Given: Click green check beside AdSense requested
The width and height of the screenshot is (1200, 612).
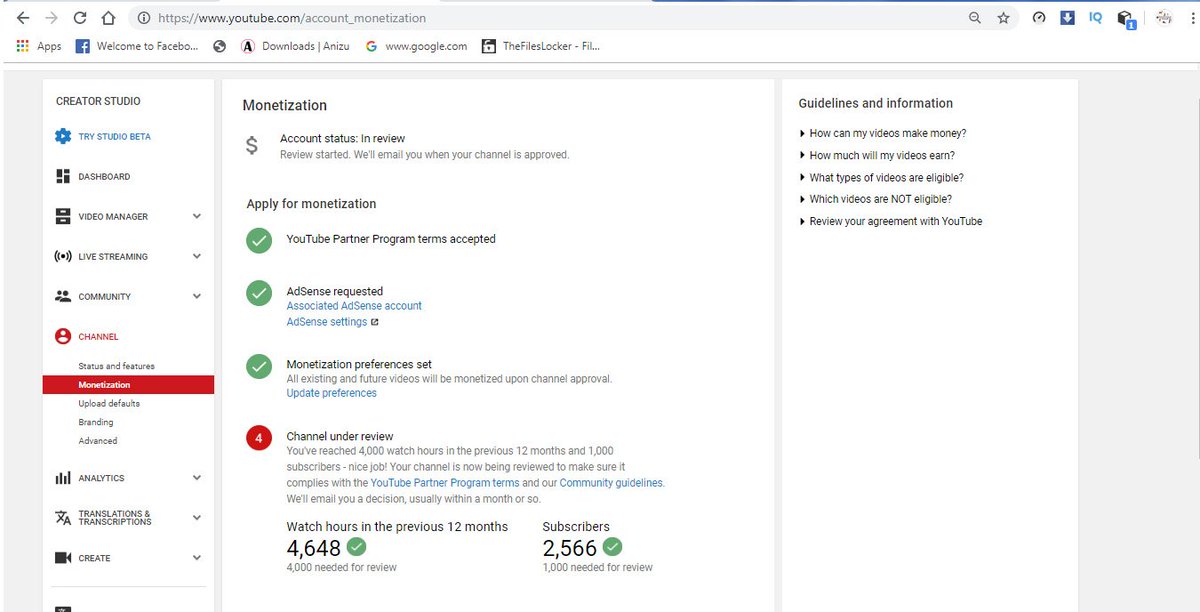Looking at the screenshot, I should tap(259, 293).
